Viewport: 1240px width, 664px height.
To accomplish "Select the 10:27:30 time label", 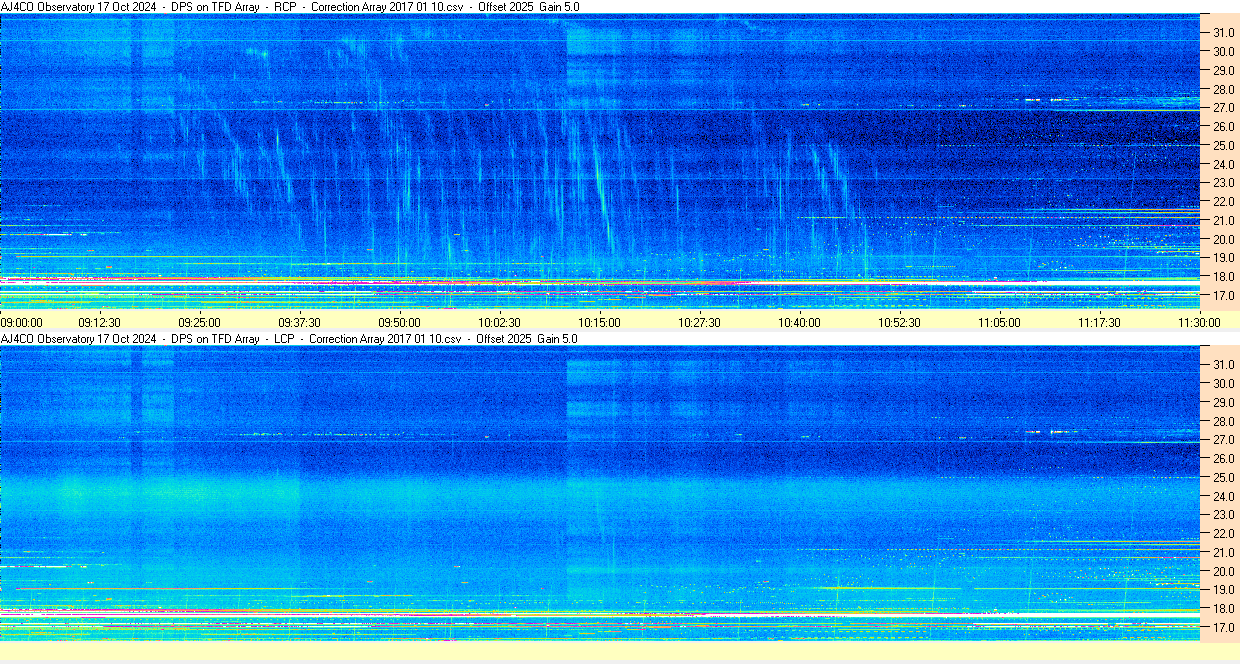I will point(700,322).
